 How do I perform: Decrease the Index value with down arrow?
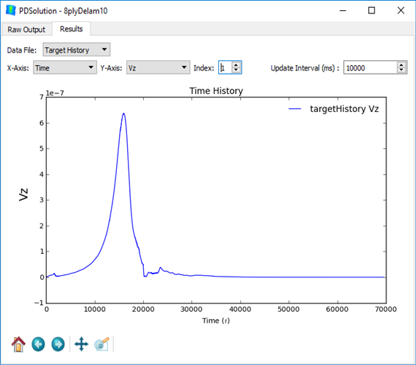236,70
